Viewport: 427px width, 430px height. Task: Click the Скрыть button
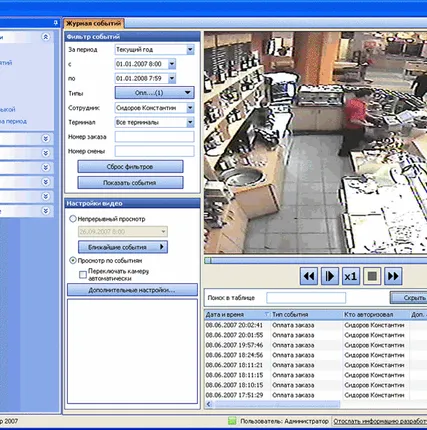tap(409, 298)
